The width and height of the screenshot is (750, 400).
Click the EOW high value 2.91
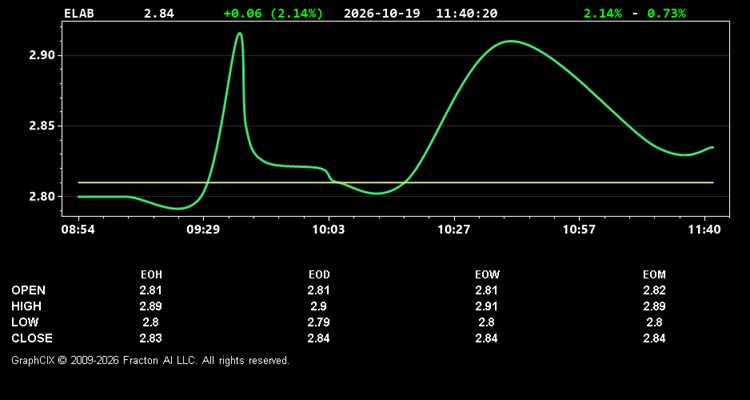pyautogui.click(x=486, y=306)
